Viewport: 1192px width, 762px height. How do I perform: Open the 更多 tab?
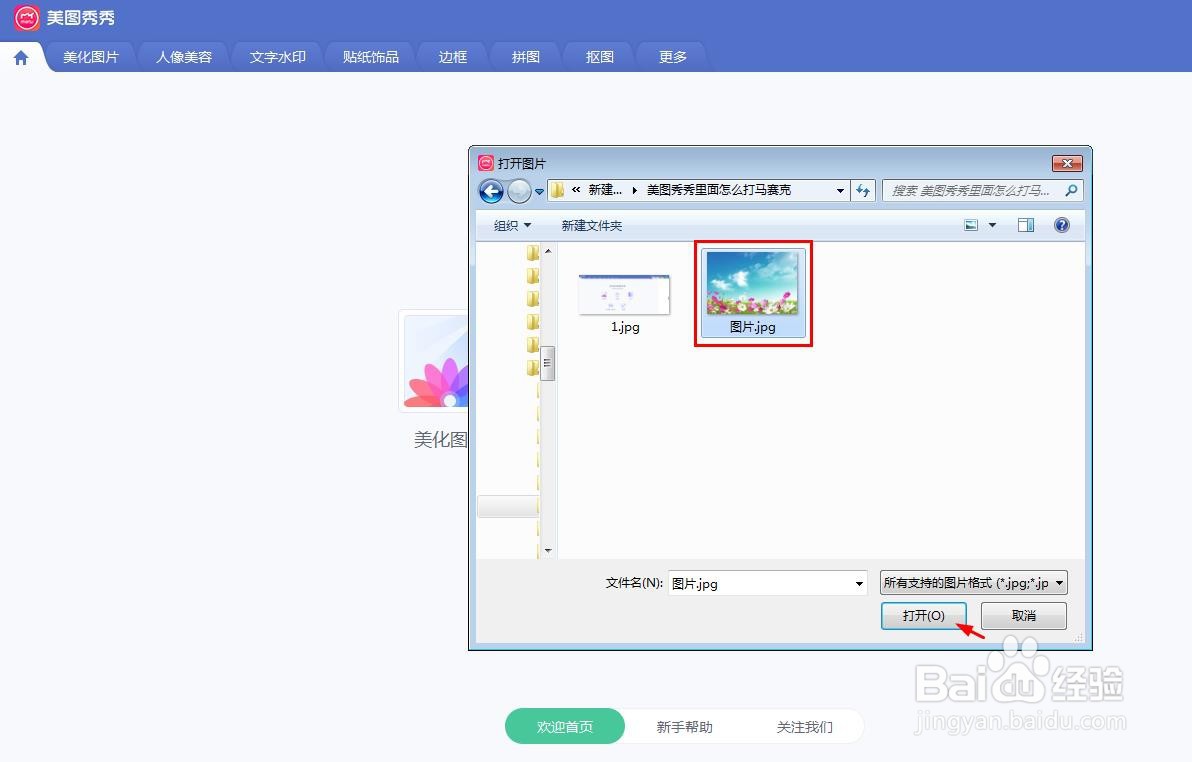672,57
